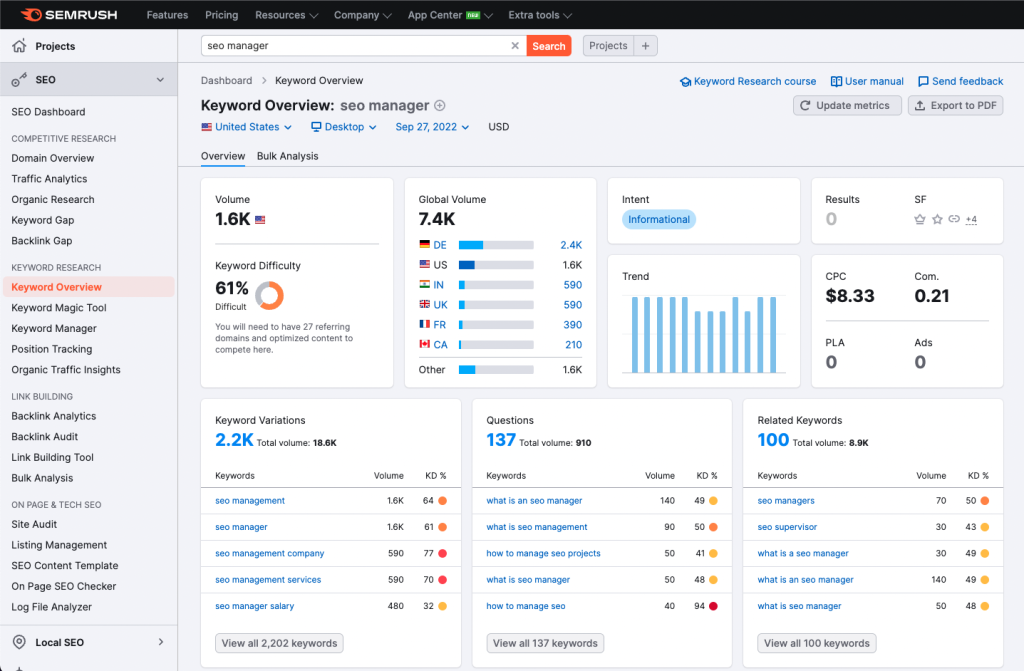Click Dashboard breadcrumb link
Viewport: 1024px width, 671px height.
coord(227,80)
